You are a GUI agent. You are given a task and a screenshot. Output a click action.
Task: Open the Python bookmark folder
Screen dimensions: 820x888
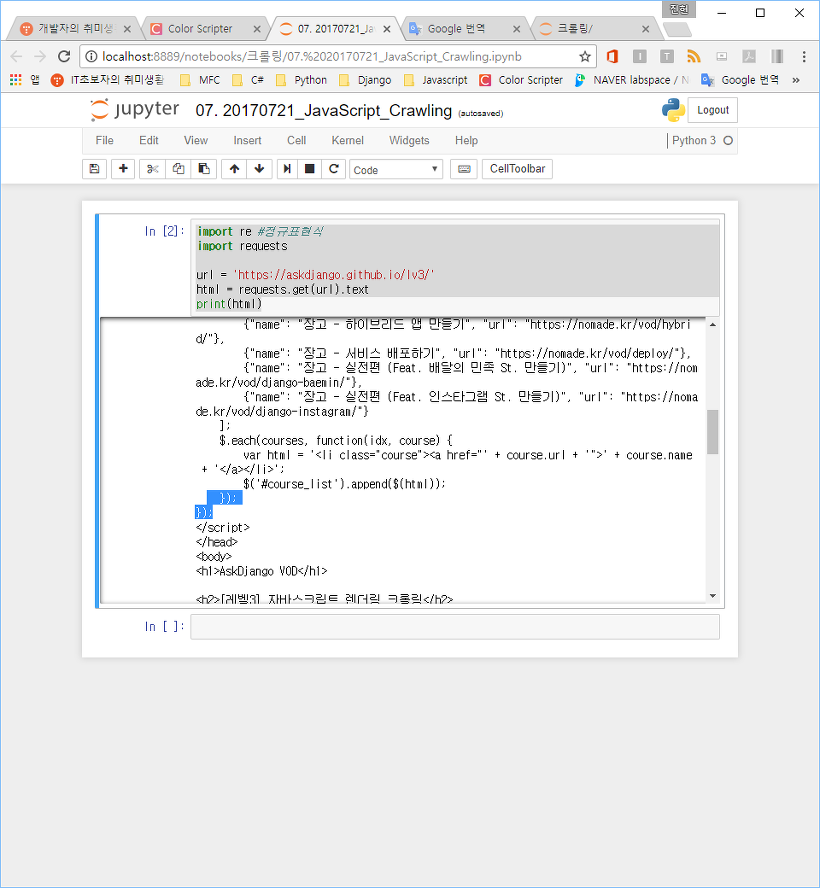302,80
